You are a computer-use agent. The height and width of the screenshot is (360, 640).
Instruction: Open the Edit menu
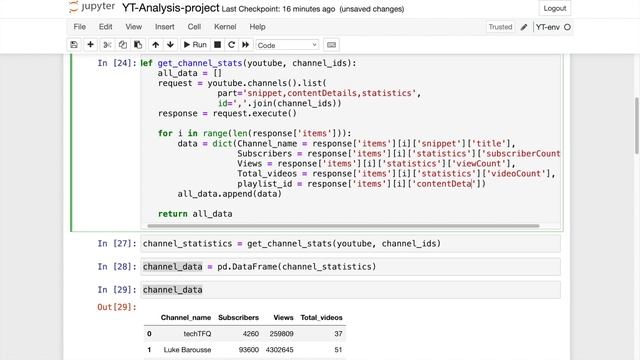pos(105,27)
